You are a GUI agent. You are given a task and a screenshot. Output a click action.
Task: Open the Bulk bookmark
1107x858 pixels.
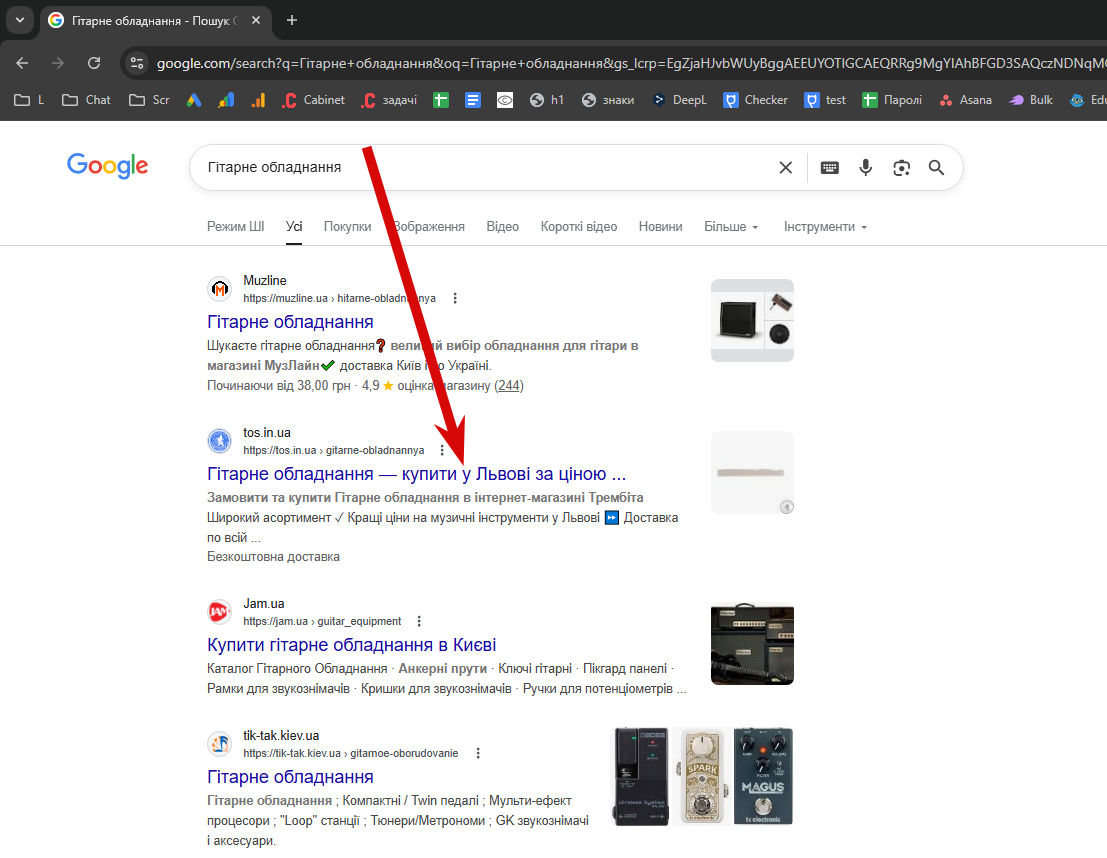point(1031,100)
